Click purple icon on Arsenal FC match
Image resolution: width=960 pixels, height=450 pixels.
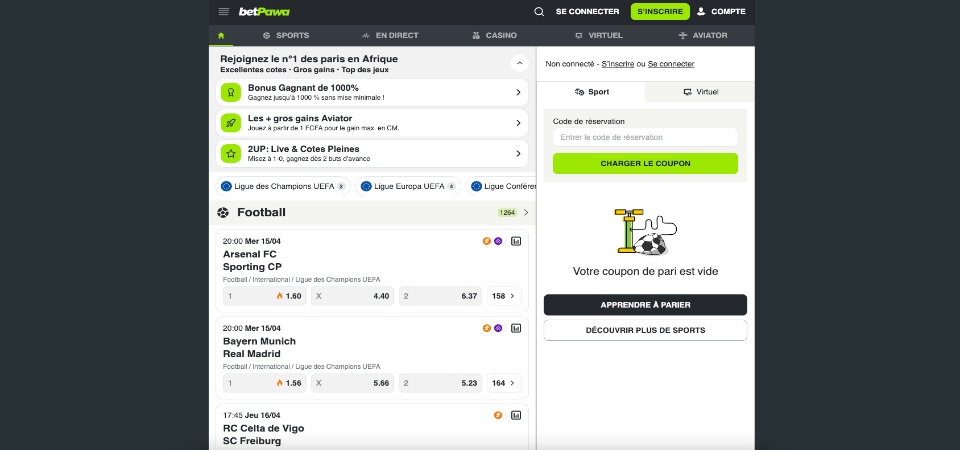click(x=498, y=241)
